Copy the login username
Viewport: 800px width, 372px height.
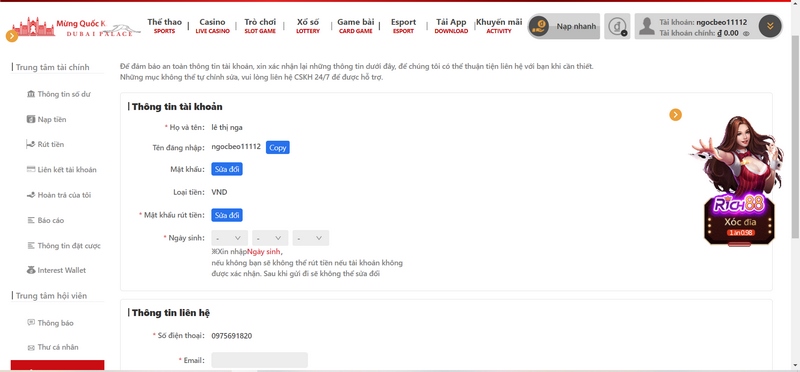click(278, 147)
